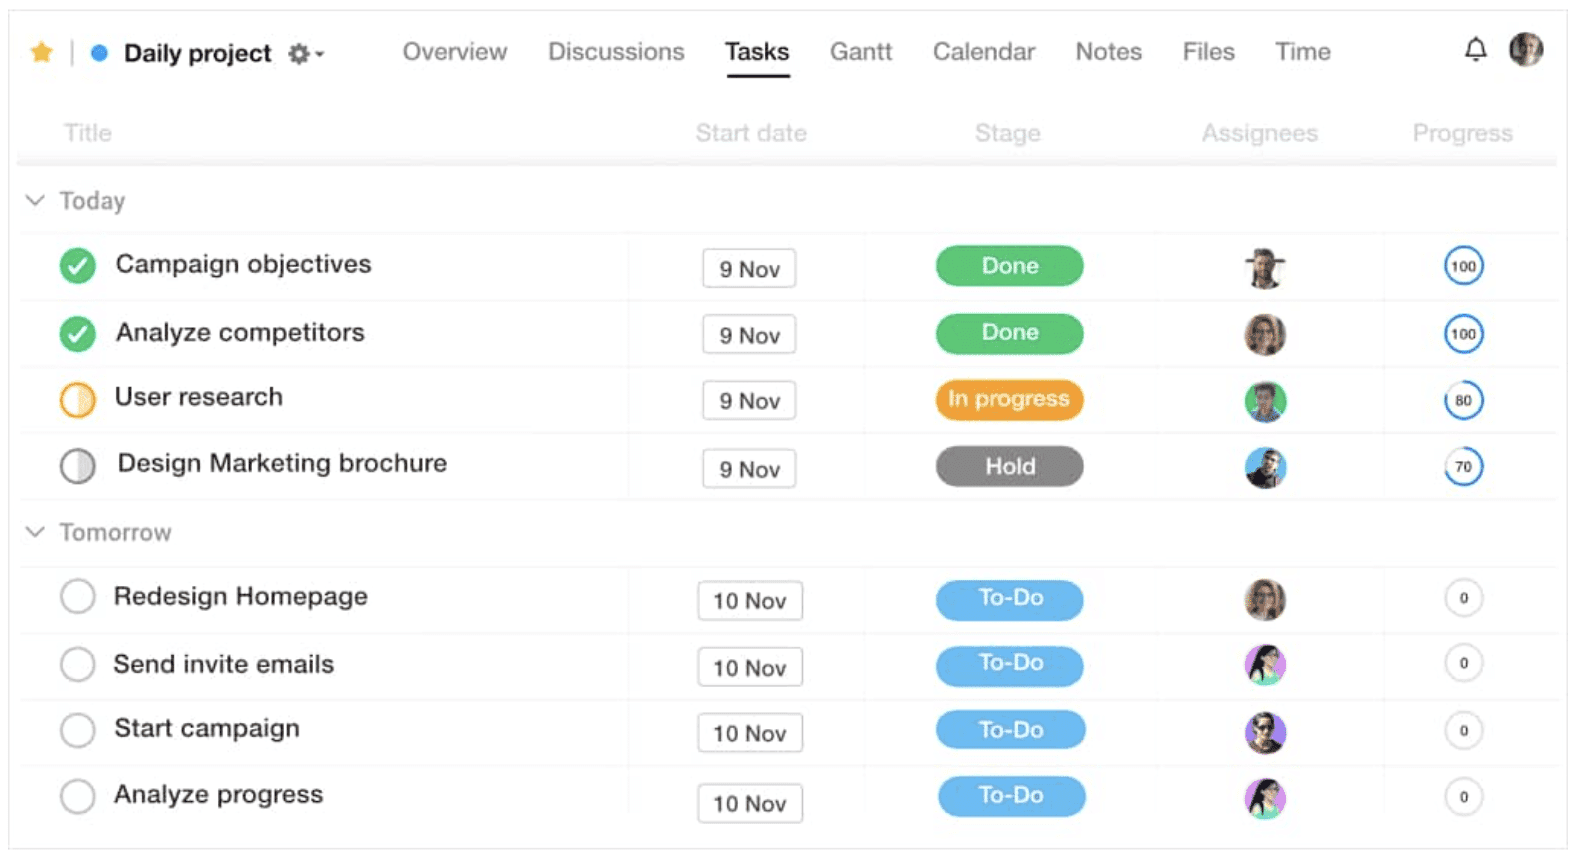Switch to the Time tab
This screenshot has width=1578, height=862.
point(1302,52)
